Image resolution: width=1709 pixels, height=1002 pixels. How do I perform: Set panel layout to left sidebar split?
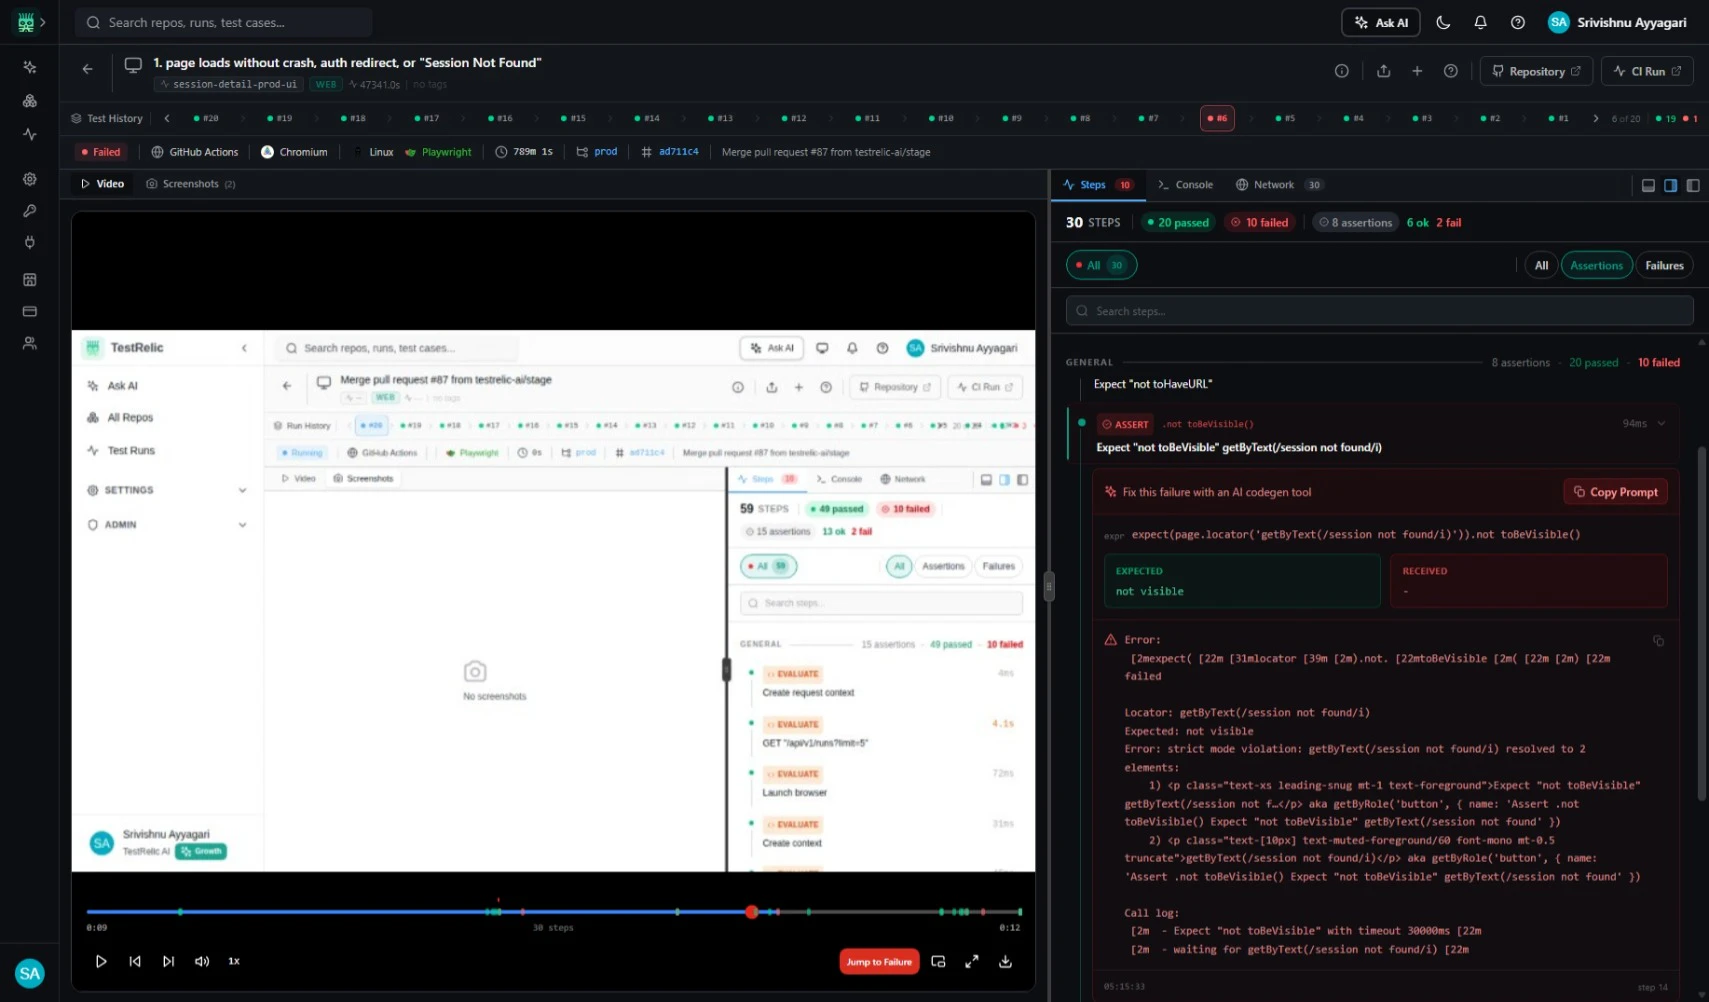click(x=1692, y=185)
